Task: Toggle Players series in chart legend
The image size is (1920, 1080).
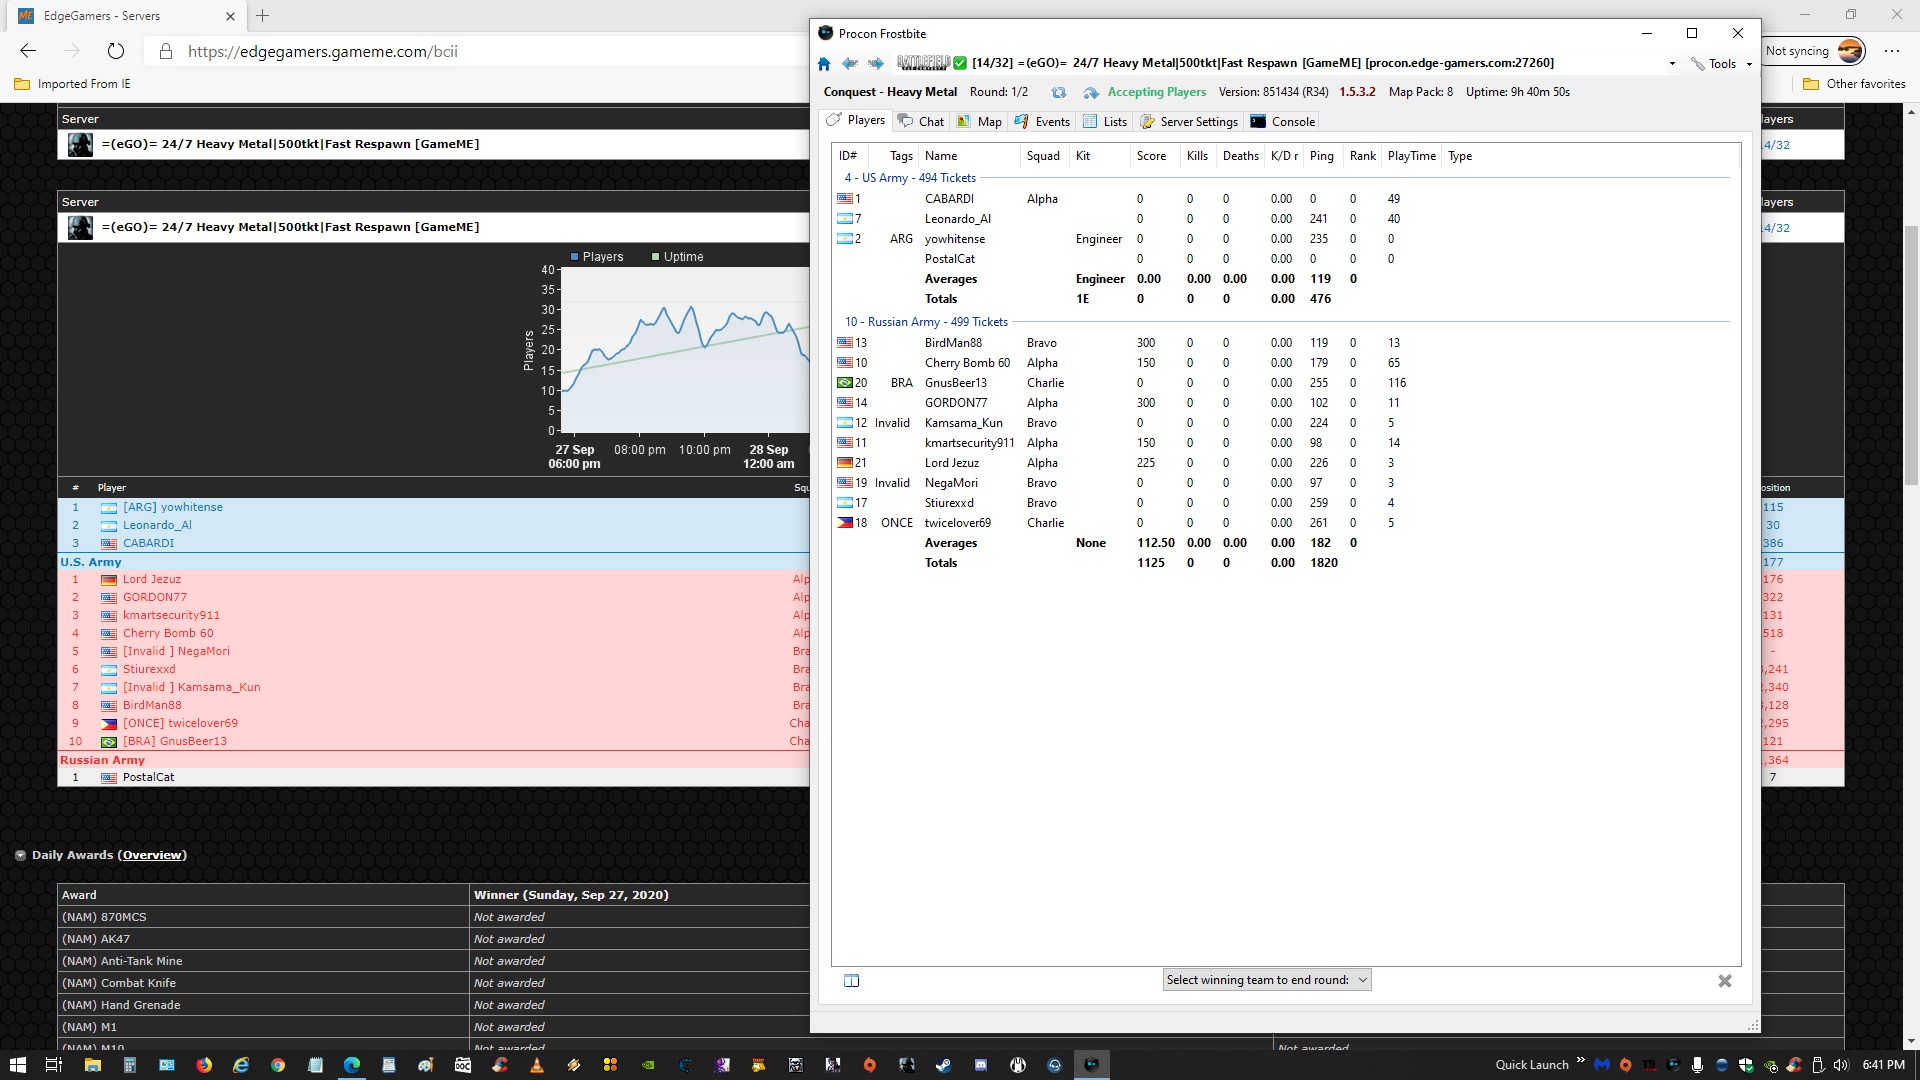Action: tap(596, 257)
